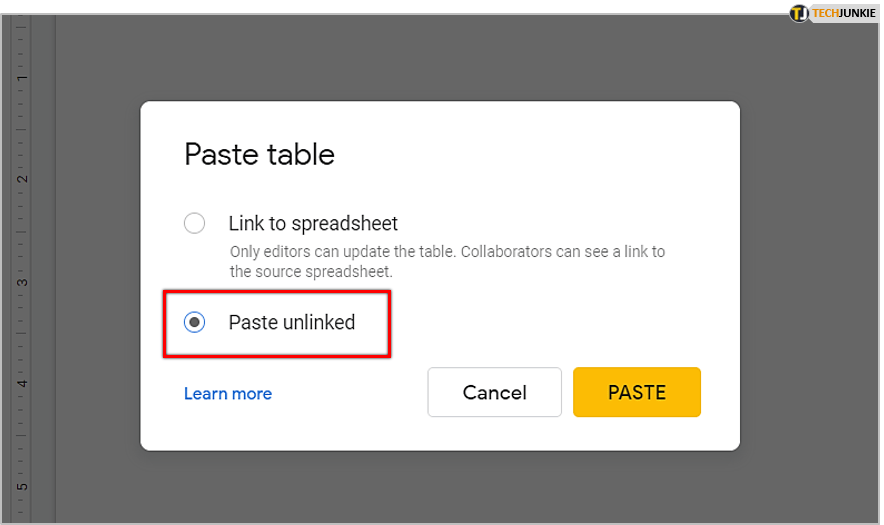Select the Paste unlinked radio button
This screenshot has width=884, height=525.
[195, 322]
